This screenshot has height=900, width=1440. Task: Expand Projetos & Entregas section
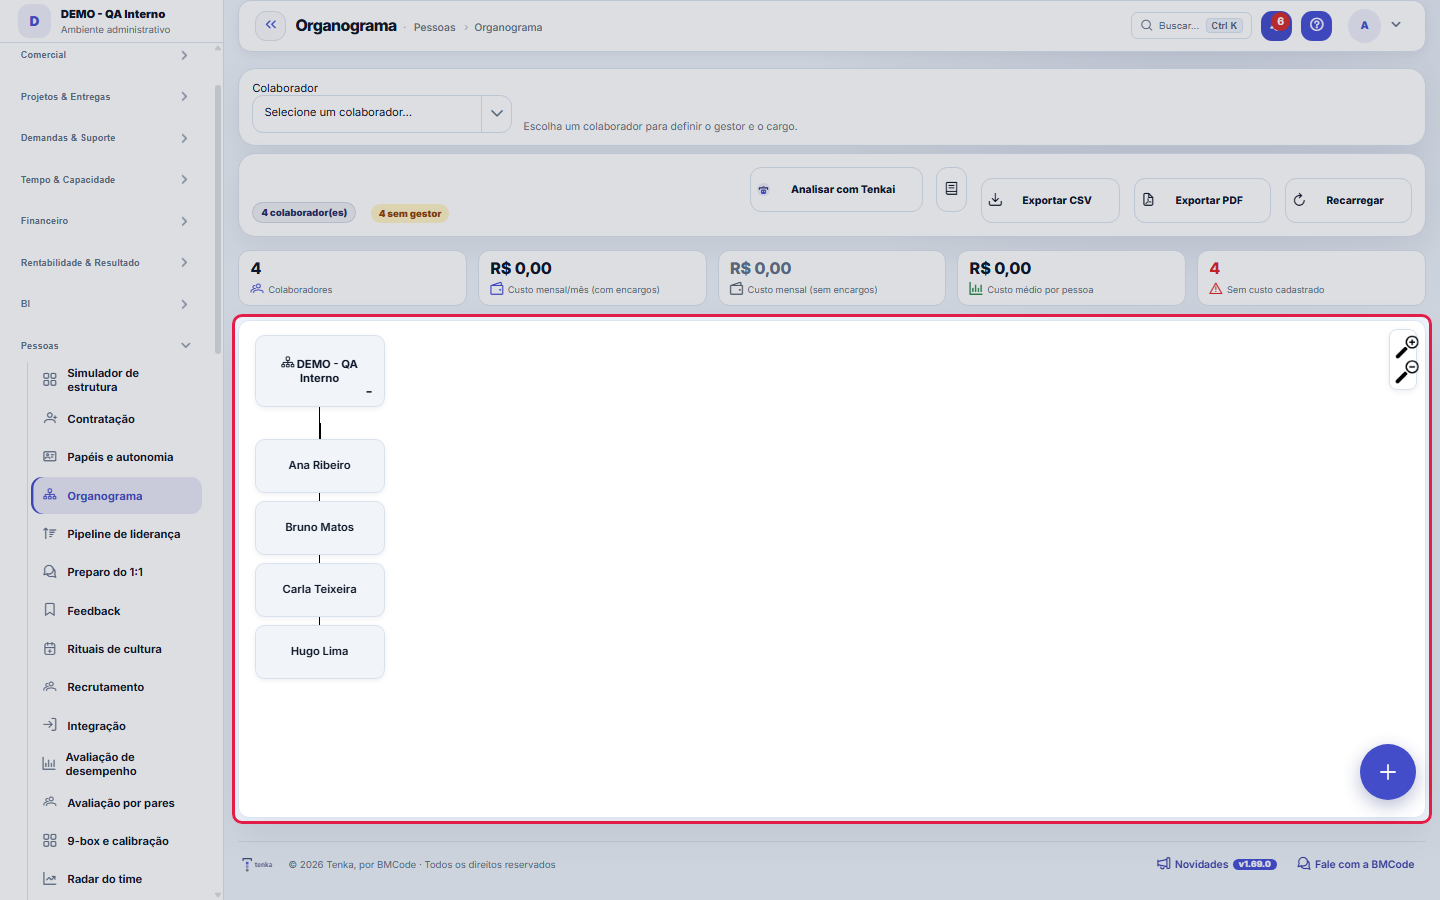click(104, 97)
